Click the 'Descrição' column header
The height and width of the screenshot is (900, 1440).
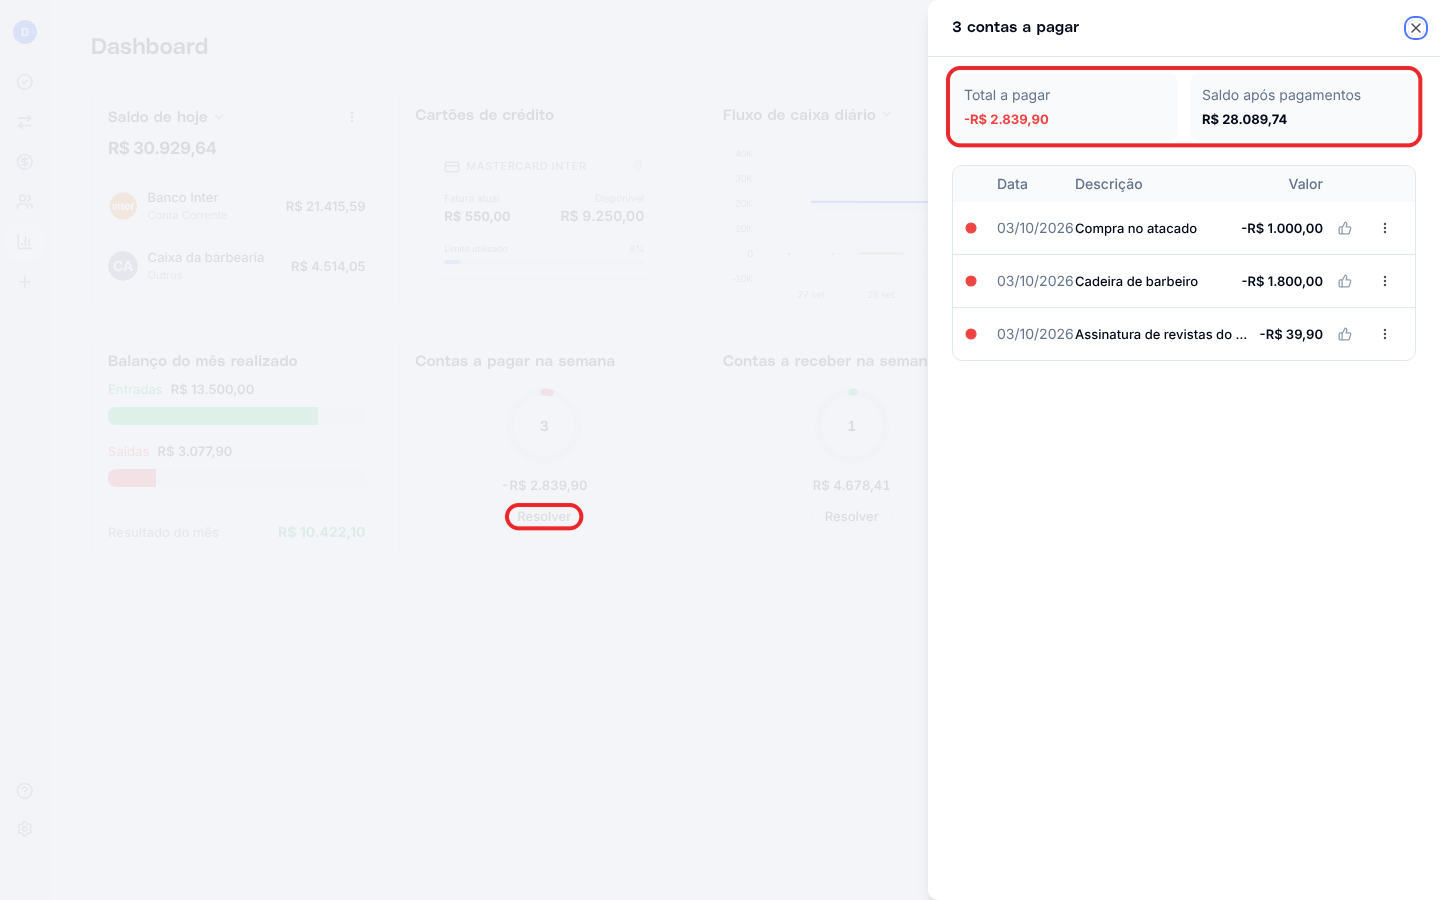pyautogui.click(x=1109, y=184)
